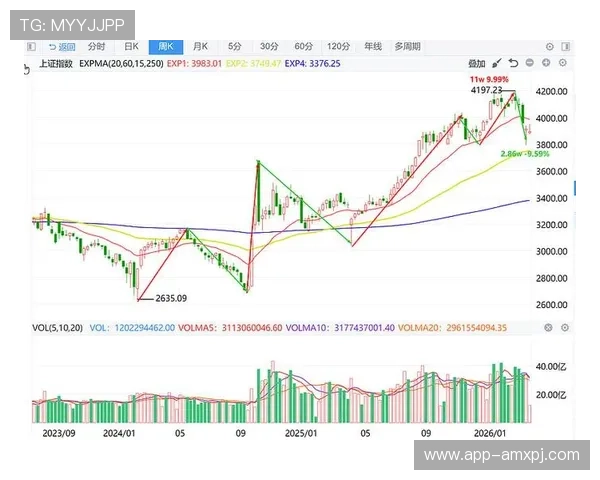Screen dimensions: 600x480
Task: Click the VOLMA20 value readout
Action: 452,328
